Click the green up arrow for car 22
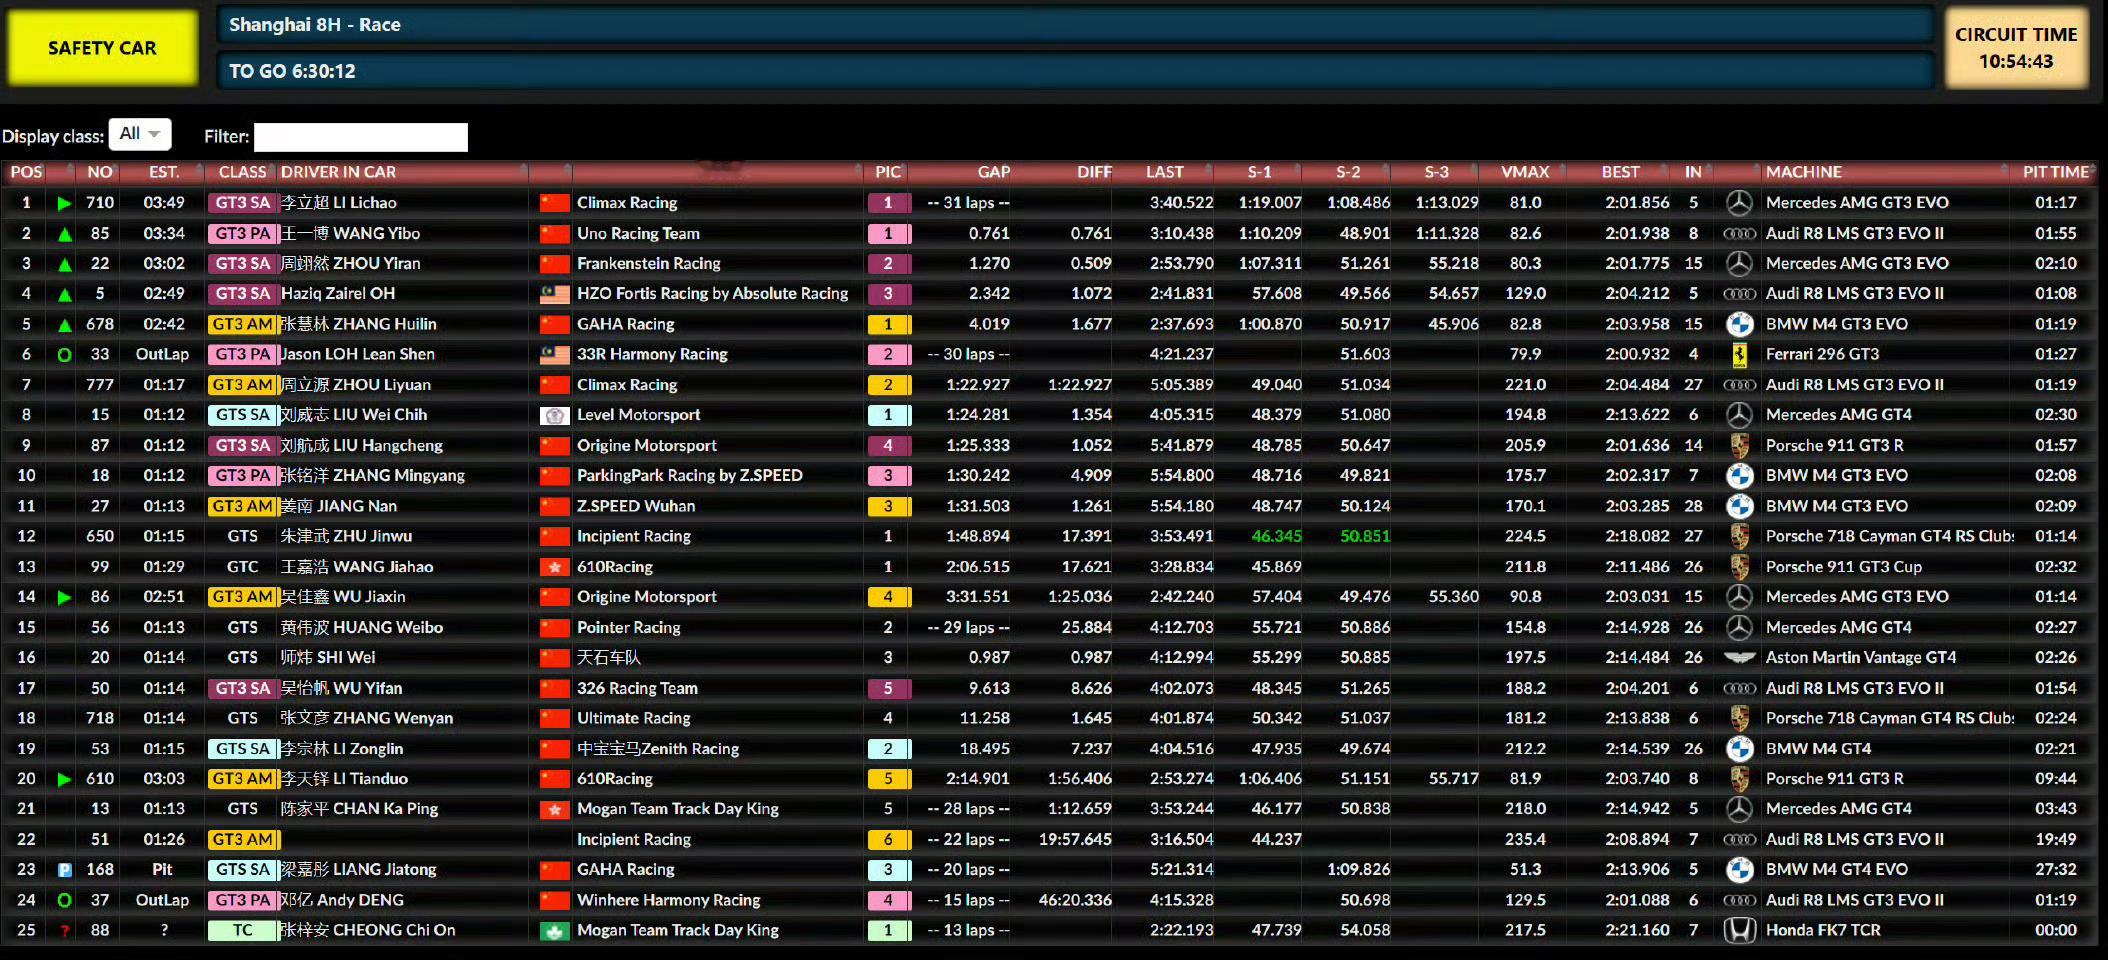 click(x=64, y=264)
